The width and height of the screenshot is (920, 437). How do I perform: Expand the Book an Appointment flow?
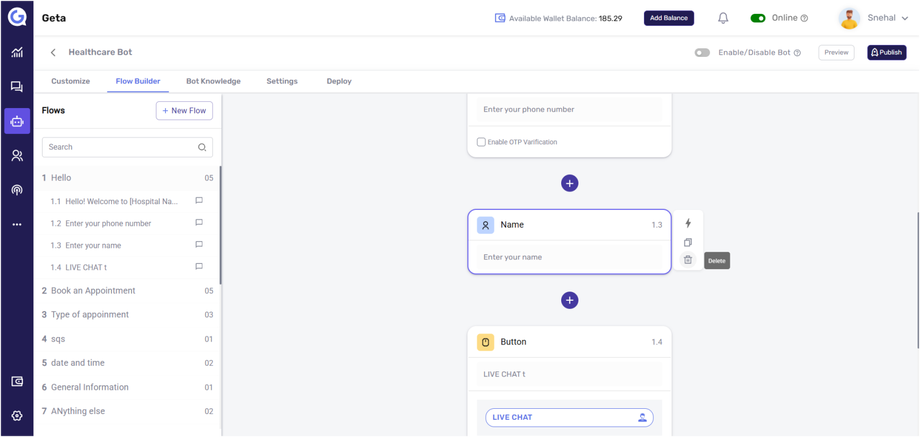click(x=93, y=291)
